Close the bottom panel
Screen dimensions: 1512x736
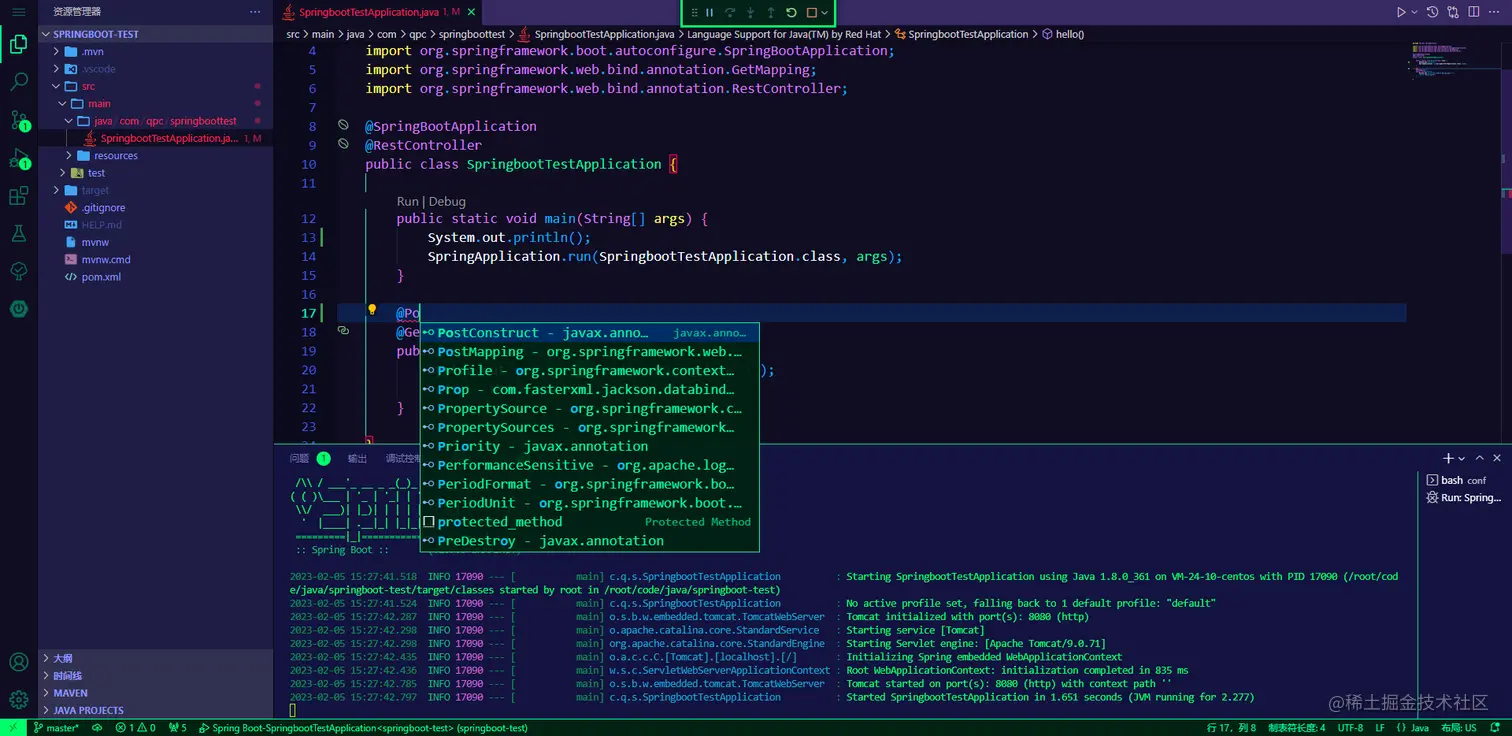click(x=1497, y=458)
